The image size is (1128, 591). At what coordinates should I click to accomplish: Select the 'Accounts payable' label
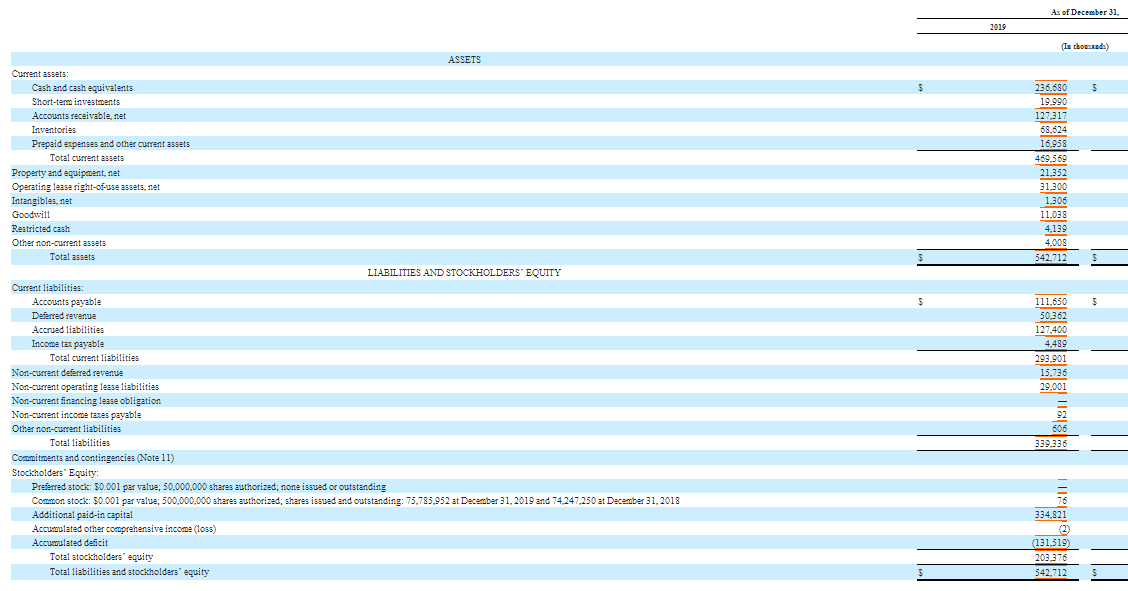click(66, 302)
